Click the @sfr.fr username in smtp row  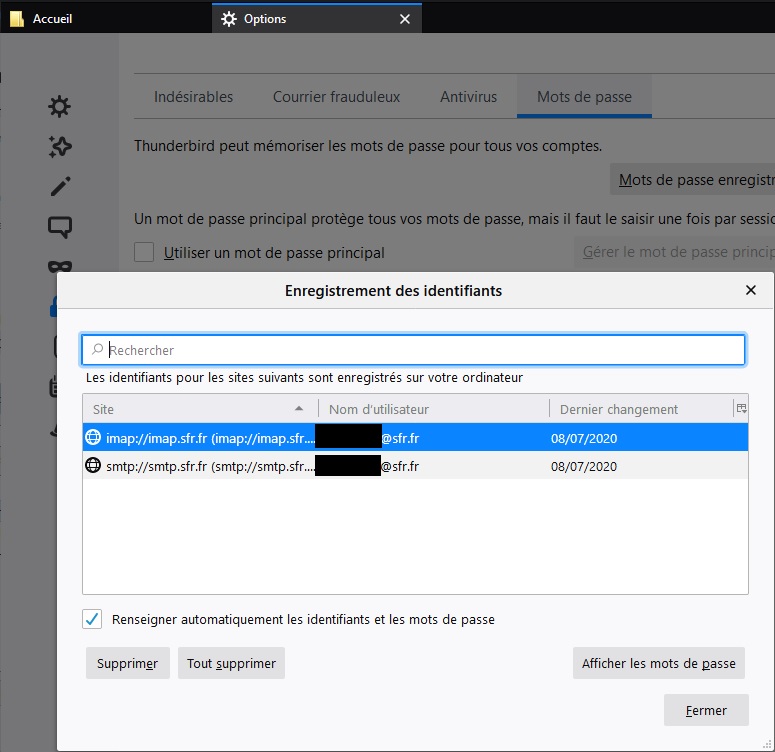400,466
